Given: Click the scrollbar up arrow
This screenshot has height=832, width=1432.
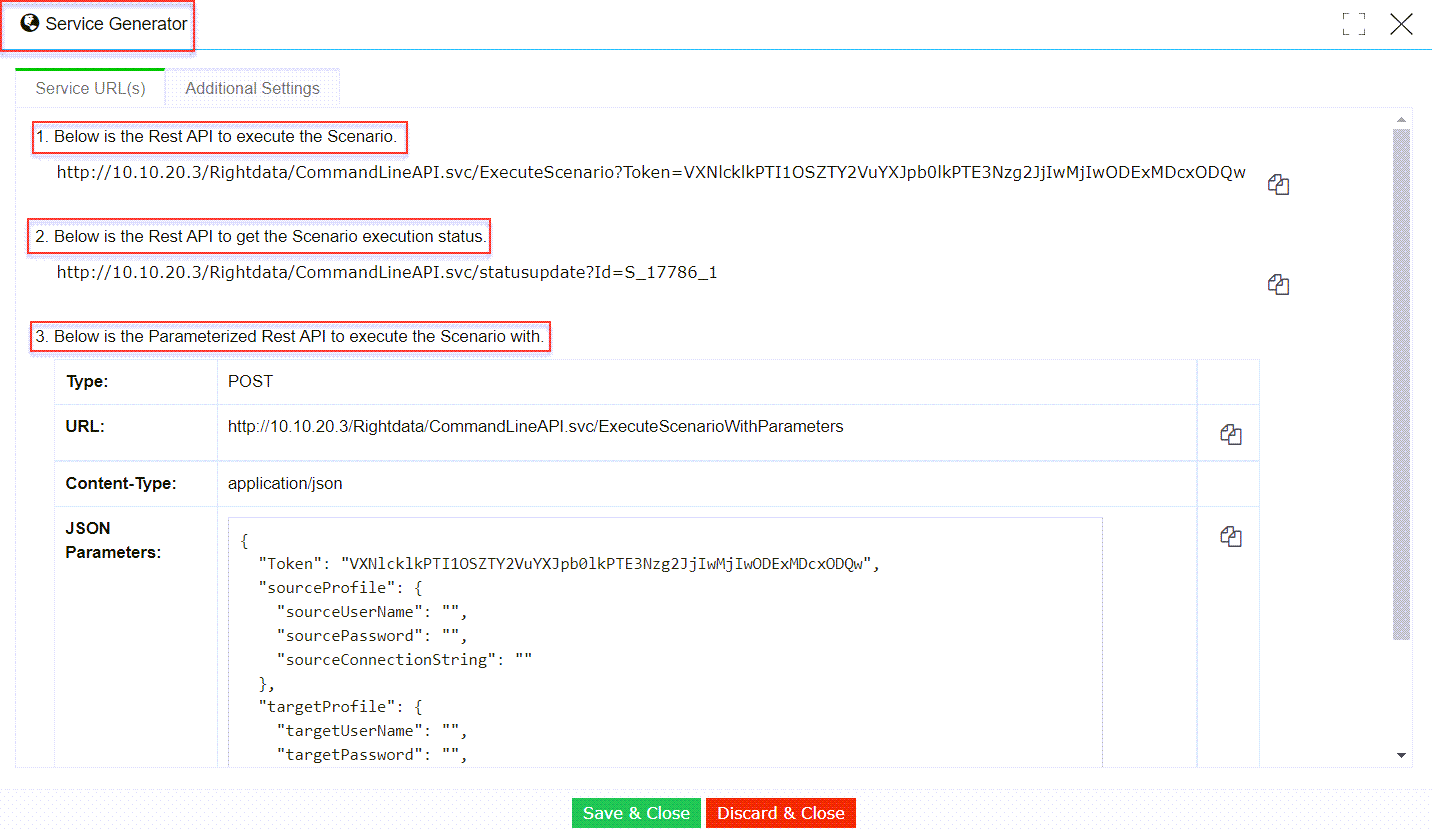Looking at the screenshot, I should (x=1402, y=120).
